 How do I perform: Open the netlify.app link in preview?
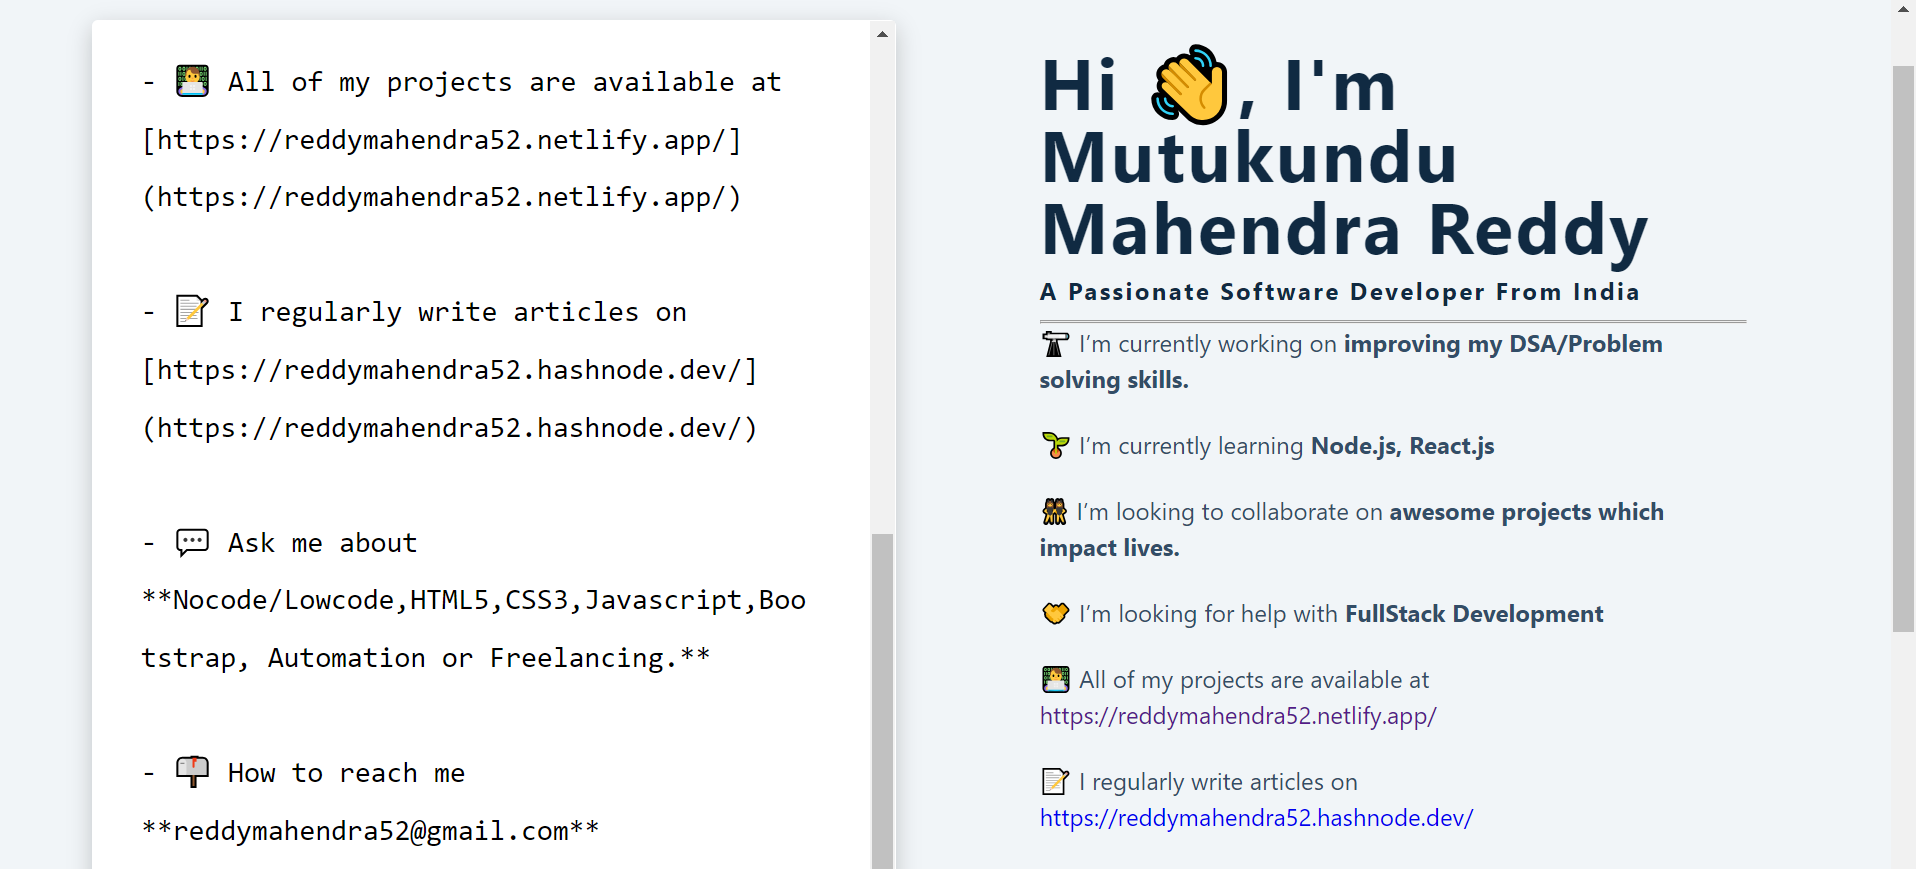pos(1238,716)
